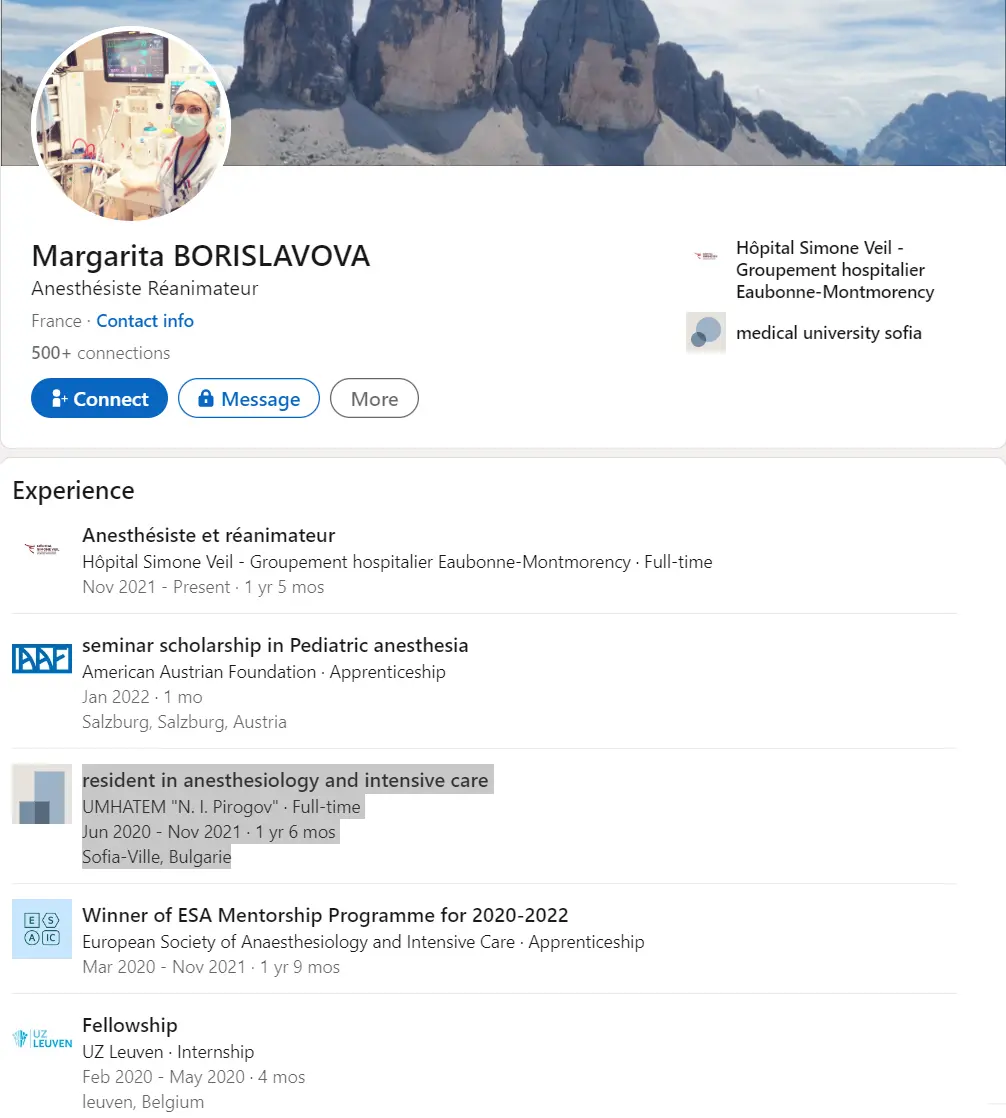
Task: Click the medical university sofia logo icon
Action: 706,332
